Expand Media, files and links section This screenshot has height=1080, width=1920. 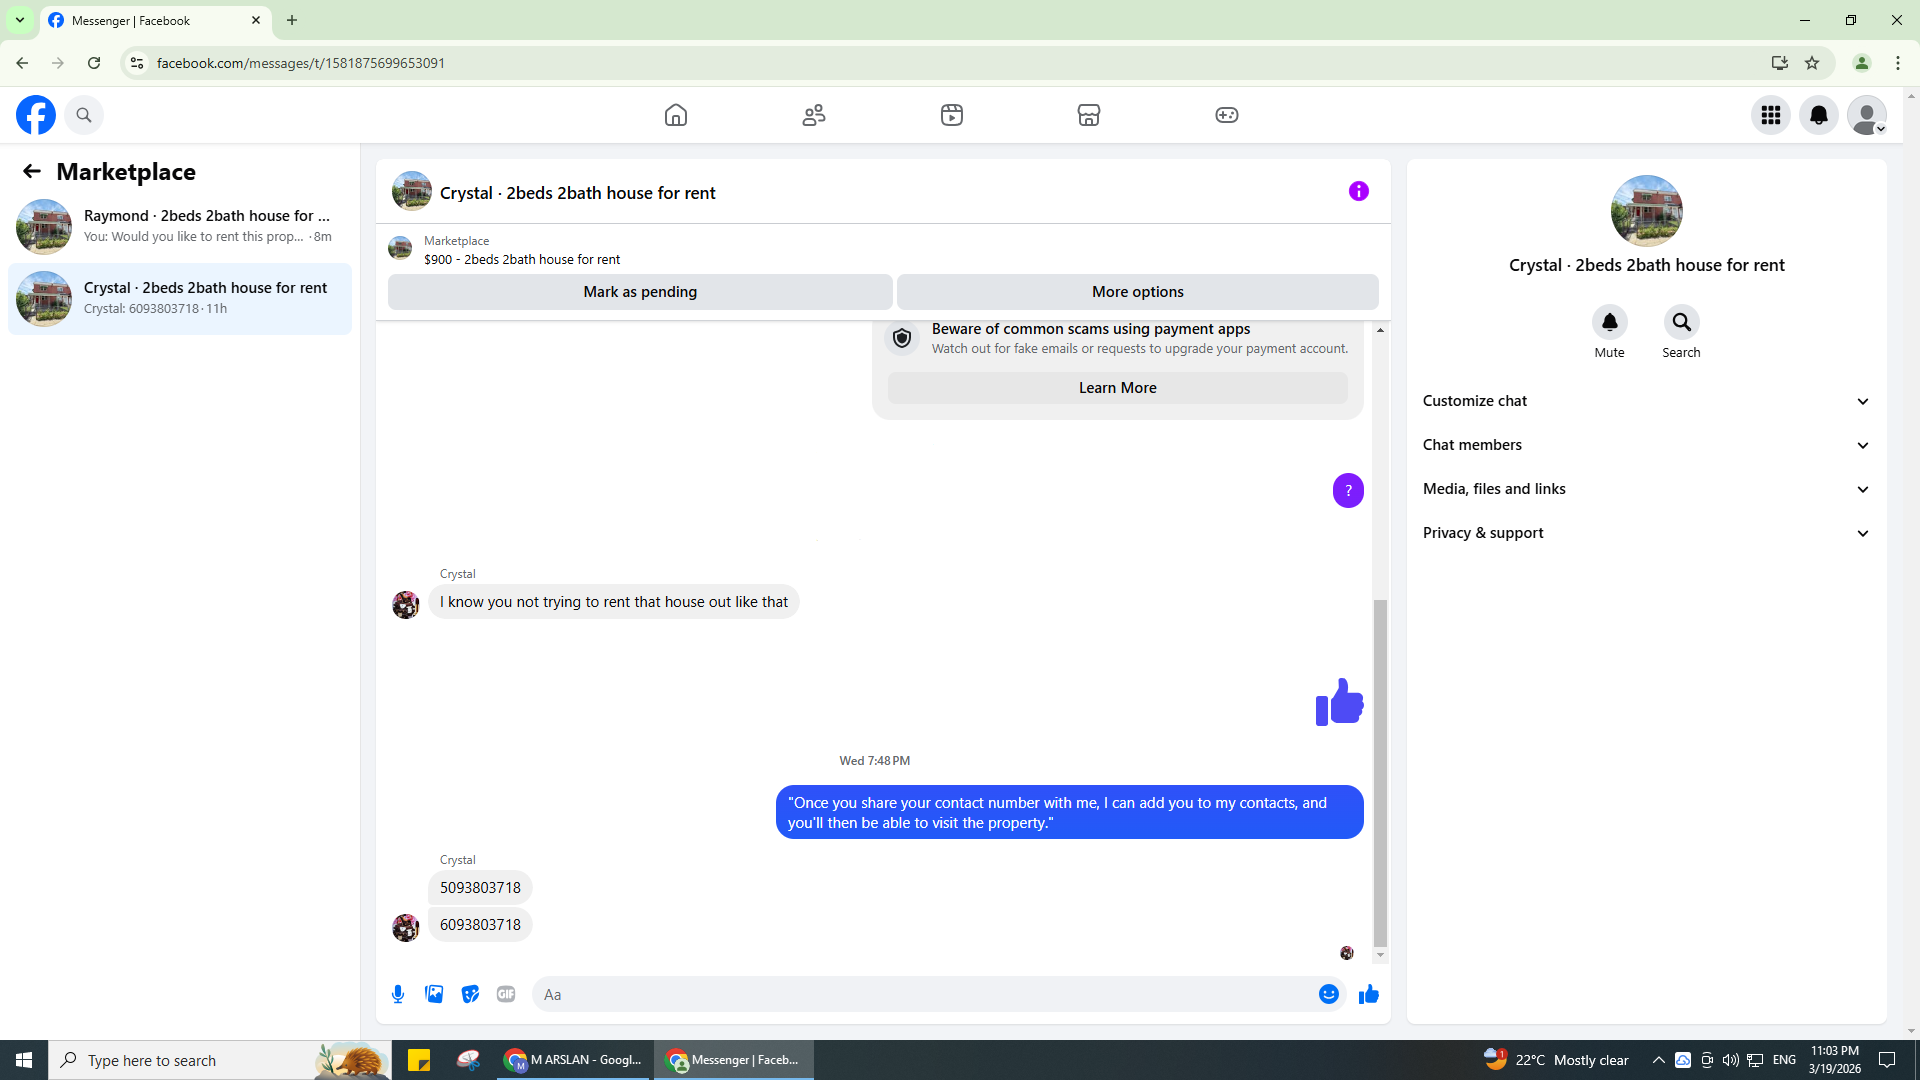click(1646, 489)
